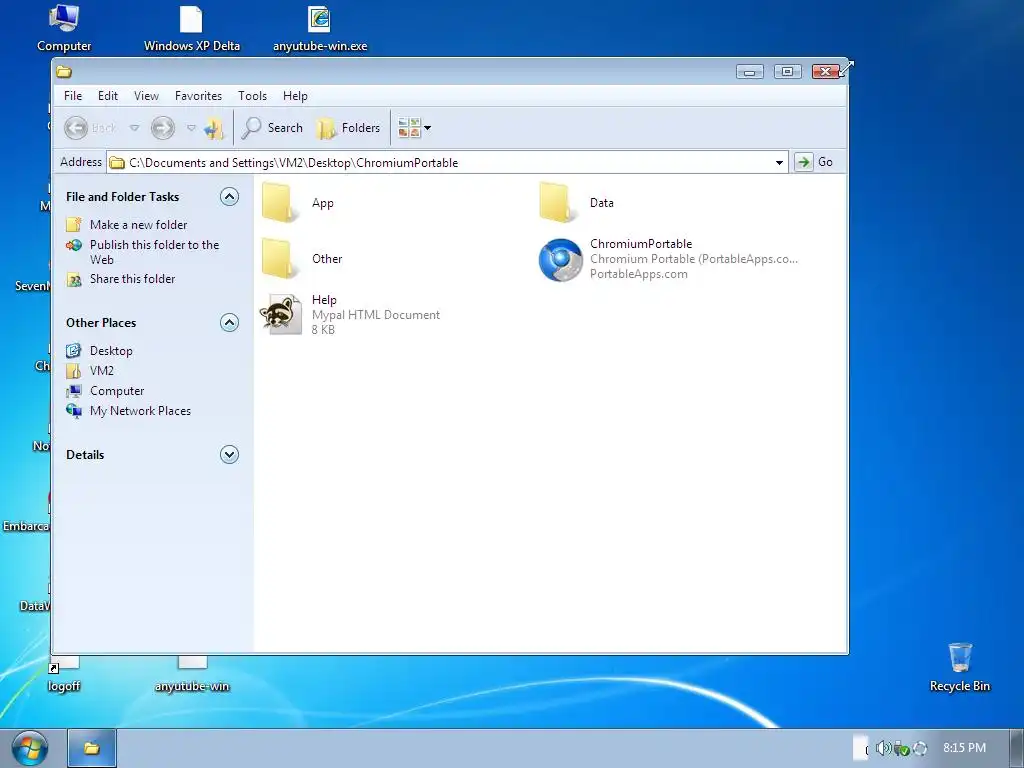The height and width of the screenshot is (768, 1024).
Task: Click Make a new folder link
Action: click(138, 225)
